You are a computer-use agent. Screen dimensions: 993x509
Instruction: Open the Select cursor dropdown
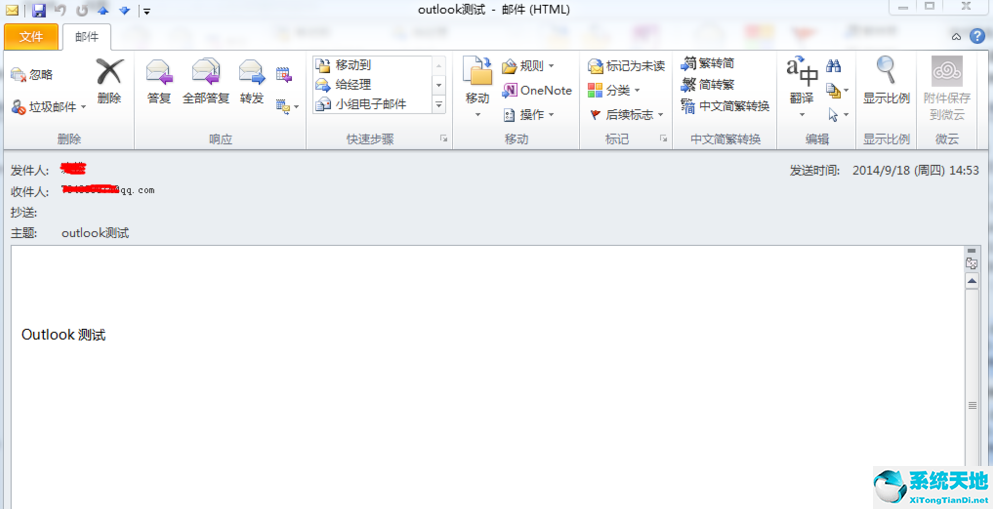[x=837, y=115]
